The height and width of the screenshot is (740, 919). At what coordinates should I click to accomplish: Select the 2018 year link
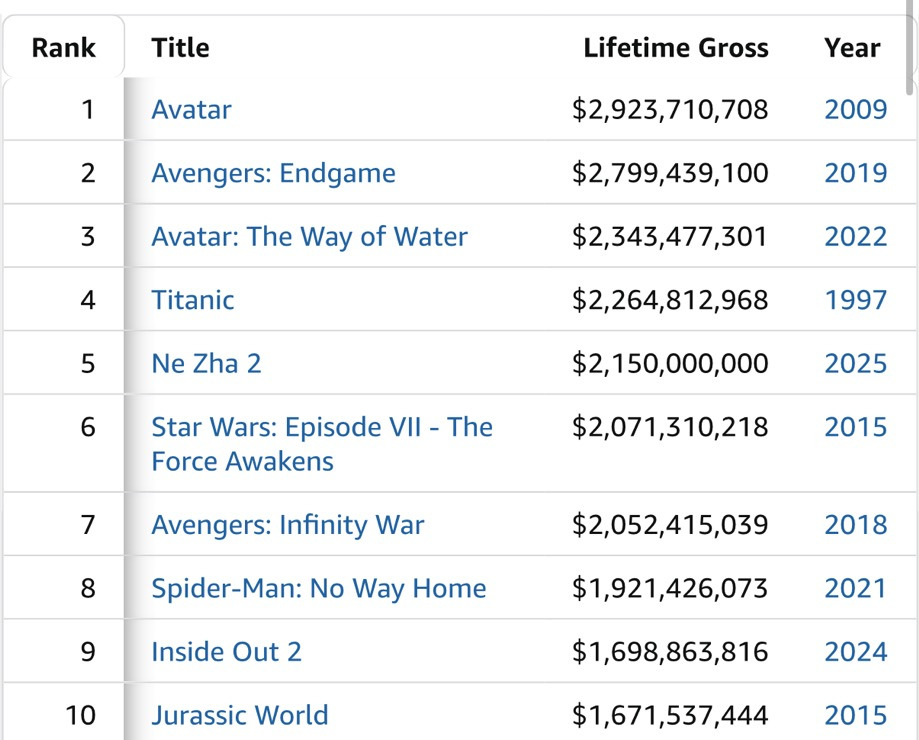pyautogui.click(x=855, y=525)
